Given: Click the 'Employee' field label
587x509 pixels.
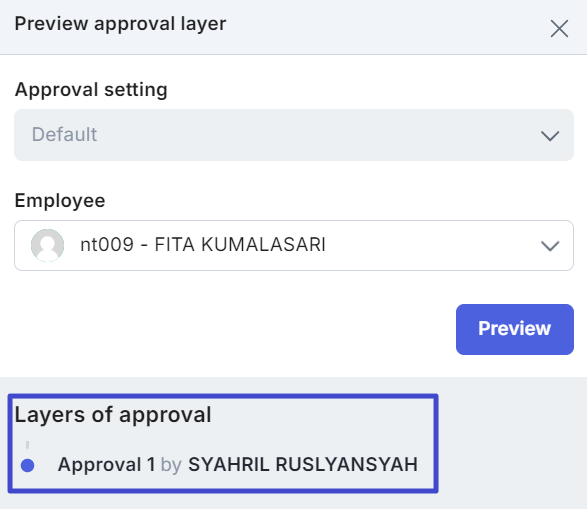Looking at the screenshot, I should [60, 201].
